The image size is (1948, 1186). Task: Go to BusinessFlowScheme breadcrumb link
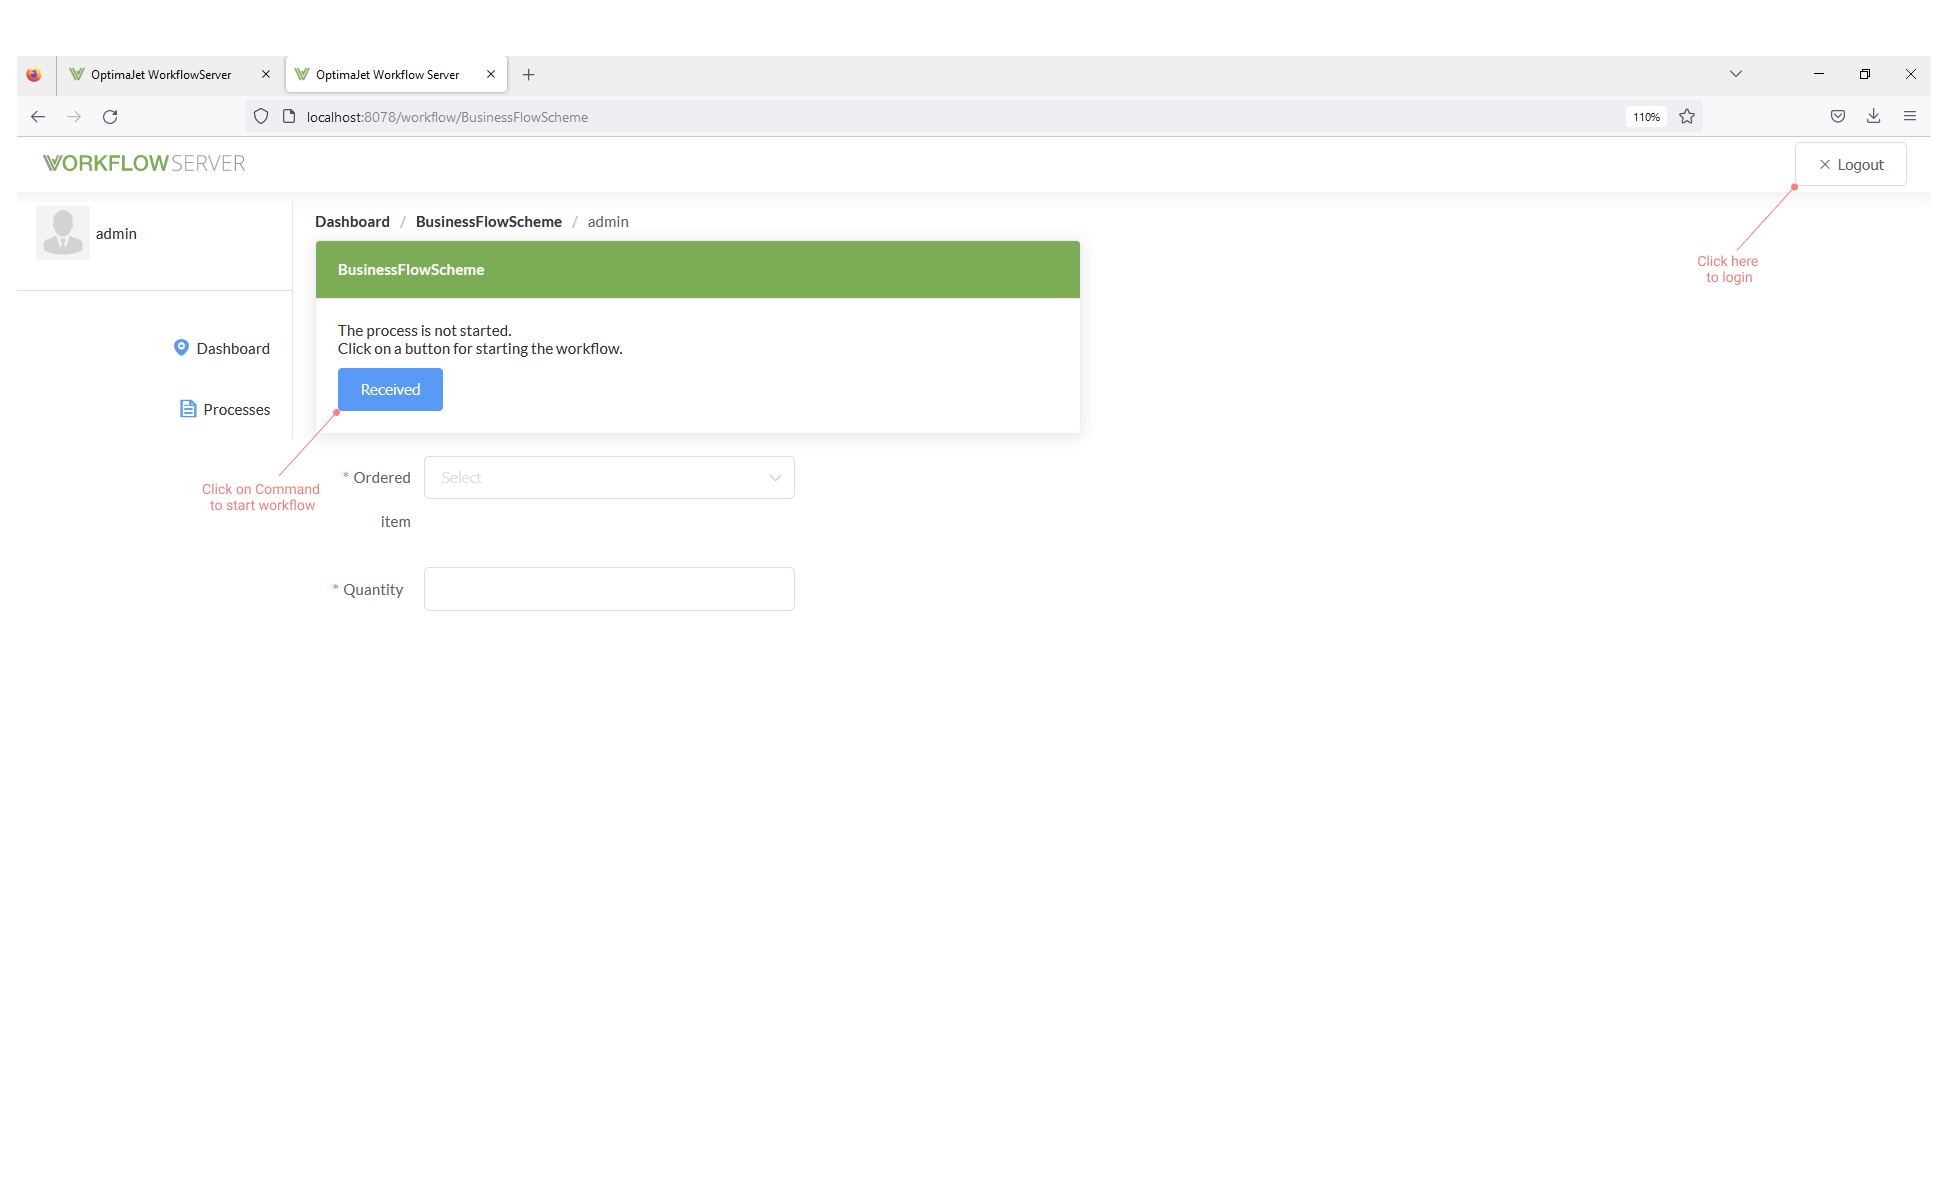point(489,222)
